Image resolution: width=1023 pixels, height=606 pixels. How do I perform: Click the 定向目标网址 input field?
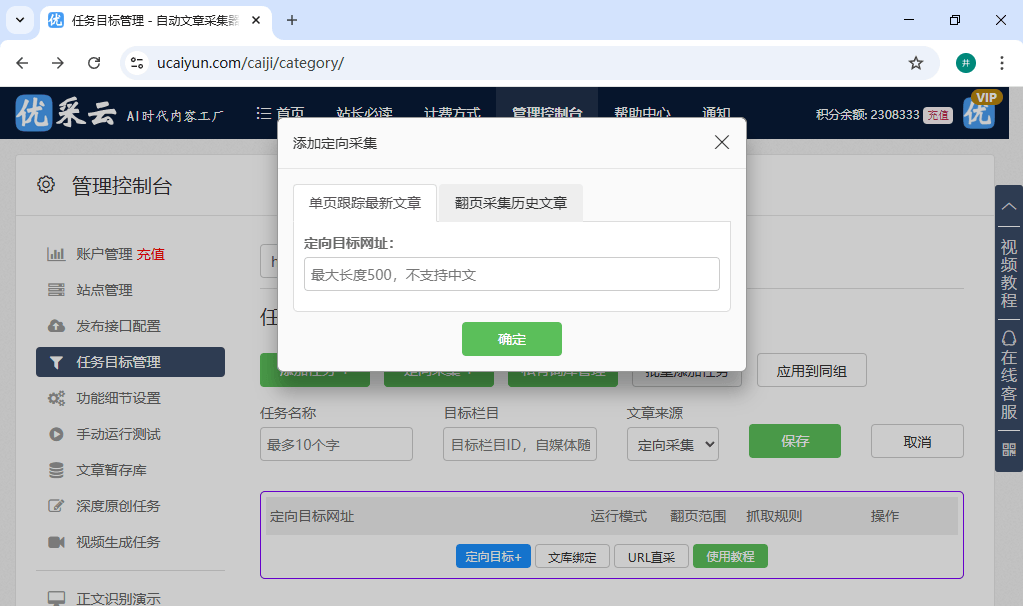[x=511, y=273]
